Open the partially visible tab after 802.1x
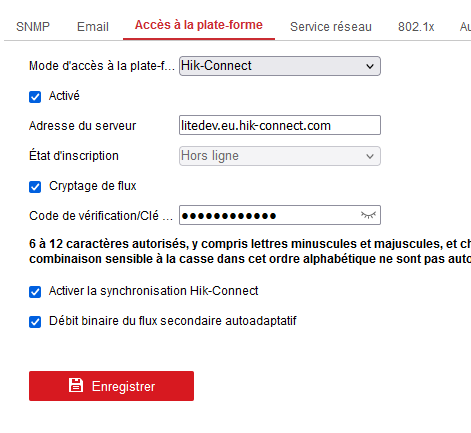This screenshot has height=433, width=471. (x=465, y=27)
